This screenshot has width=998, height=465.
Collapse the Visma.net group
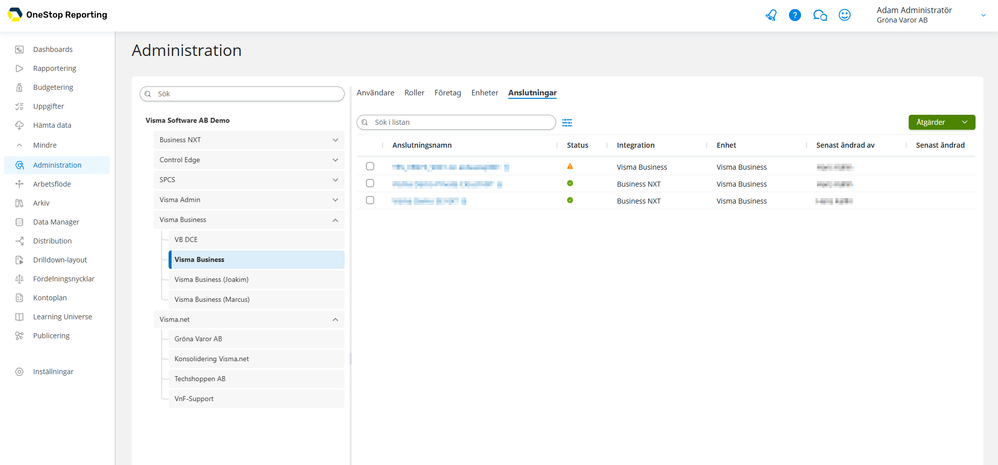tap(335, 320)
